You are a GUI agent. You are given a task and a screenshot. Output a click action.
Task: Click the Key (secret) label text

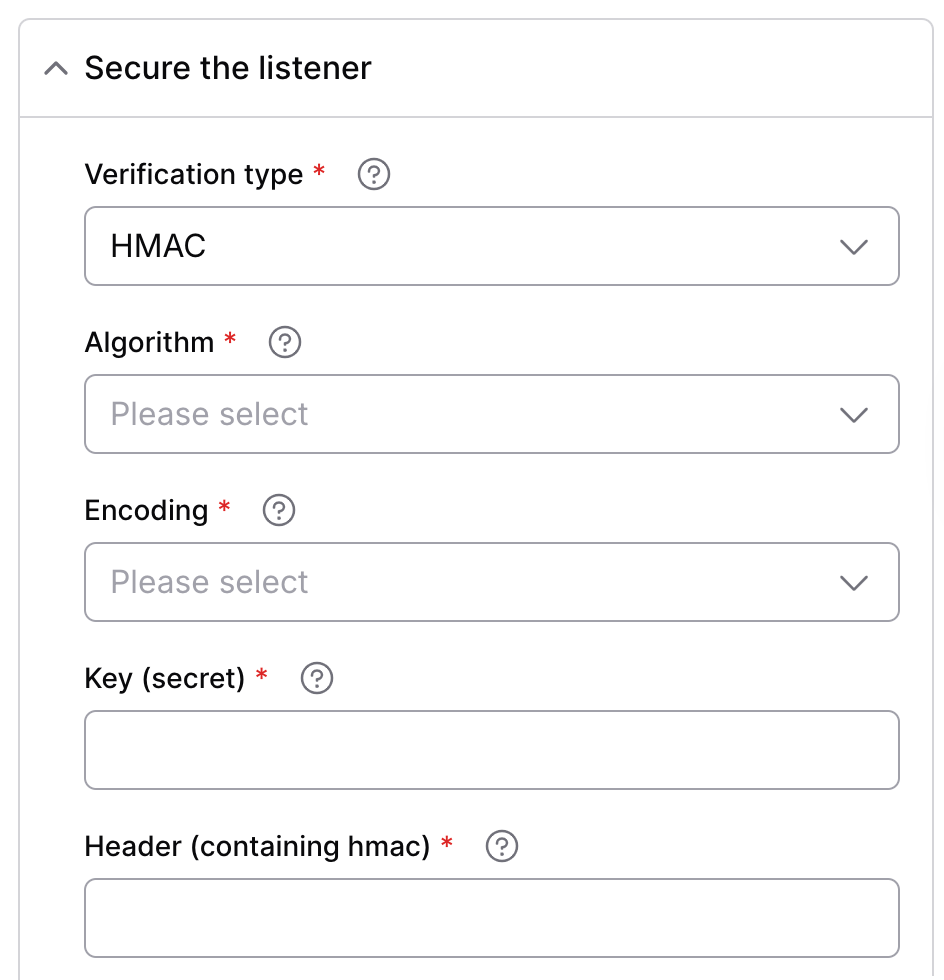(x=165, y=678)
